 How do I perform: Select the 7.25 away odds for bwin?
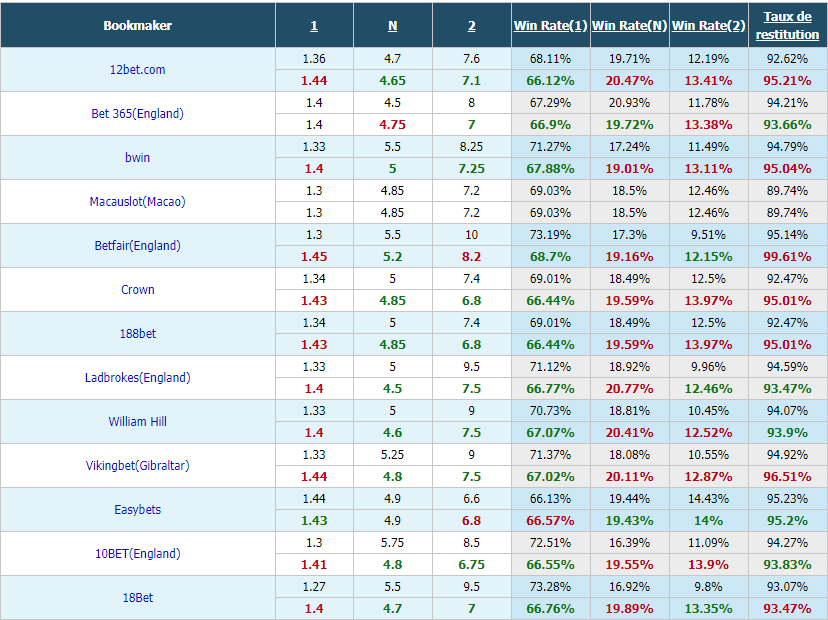(472, 168)
